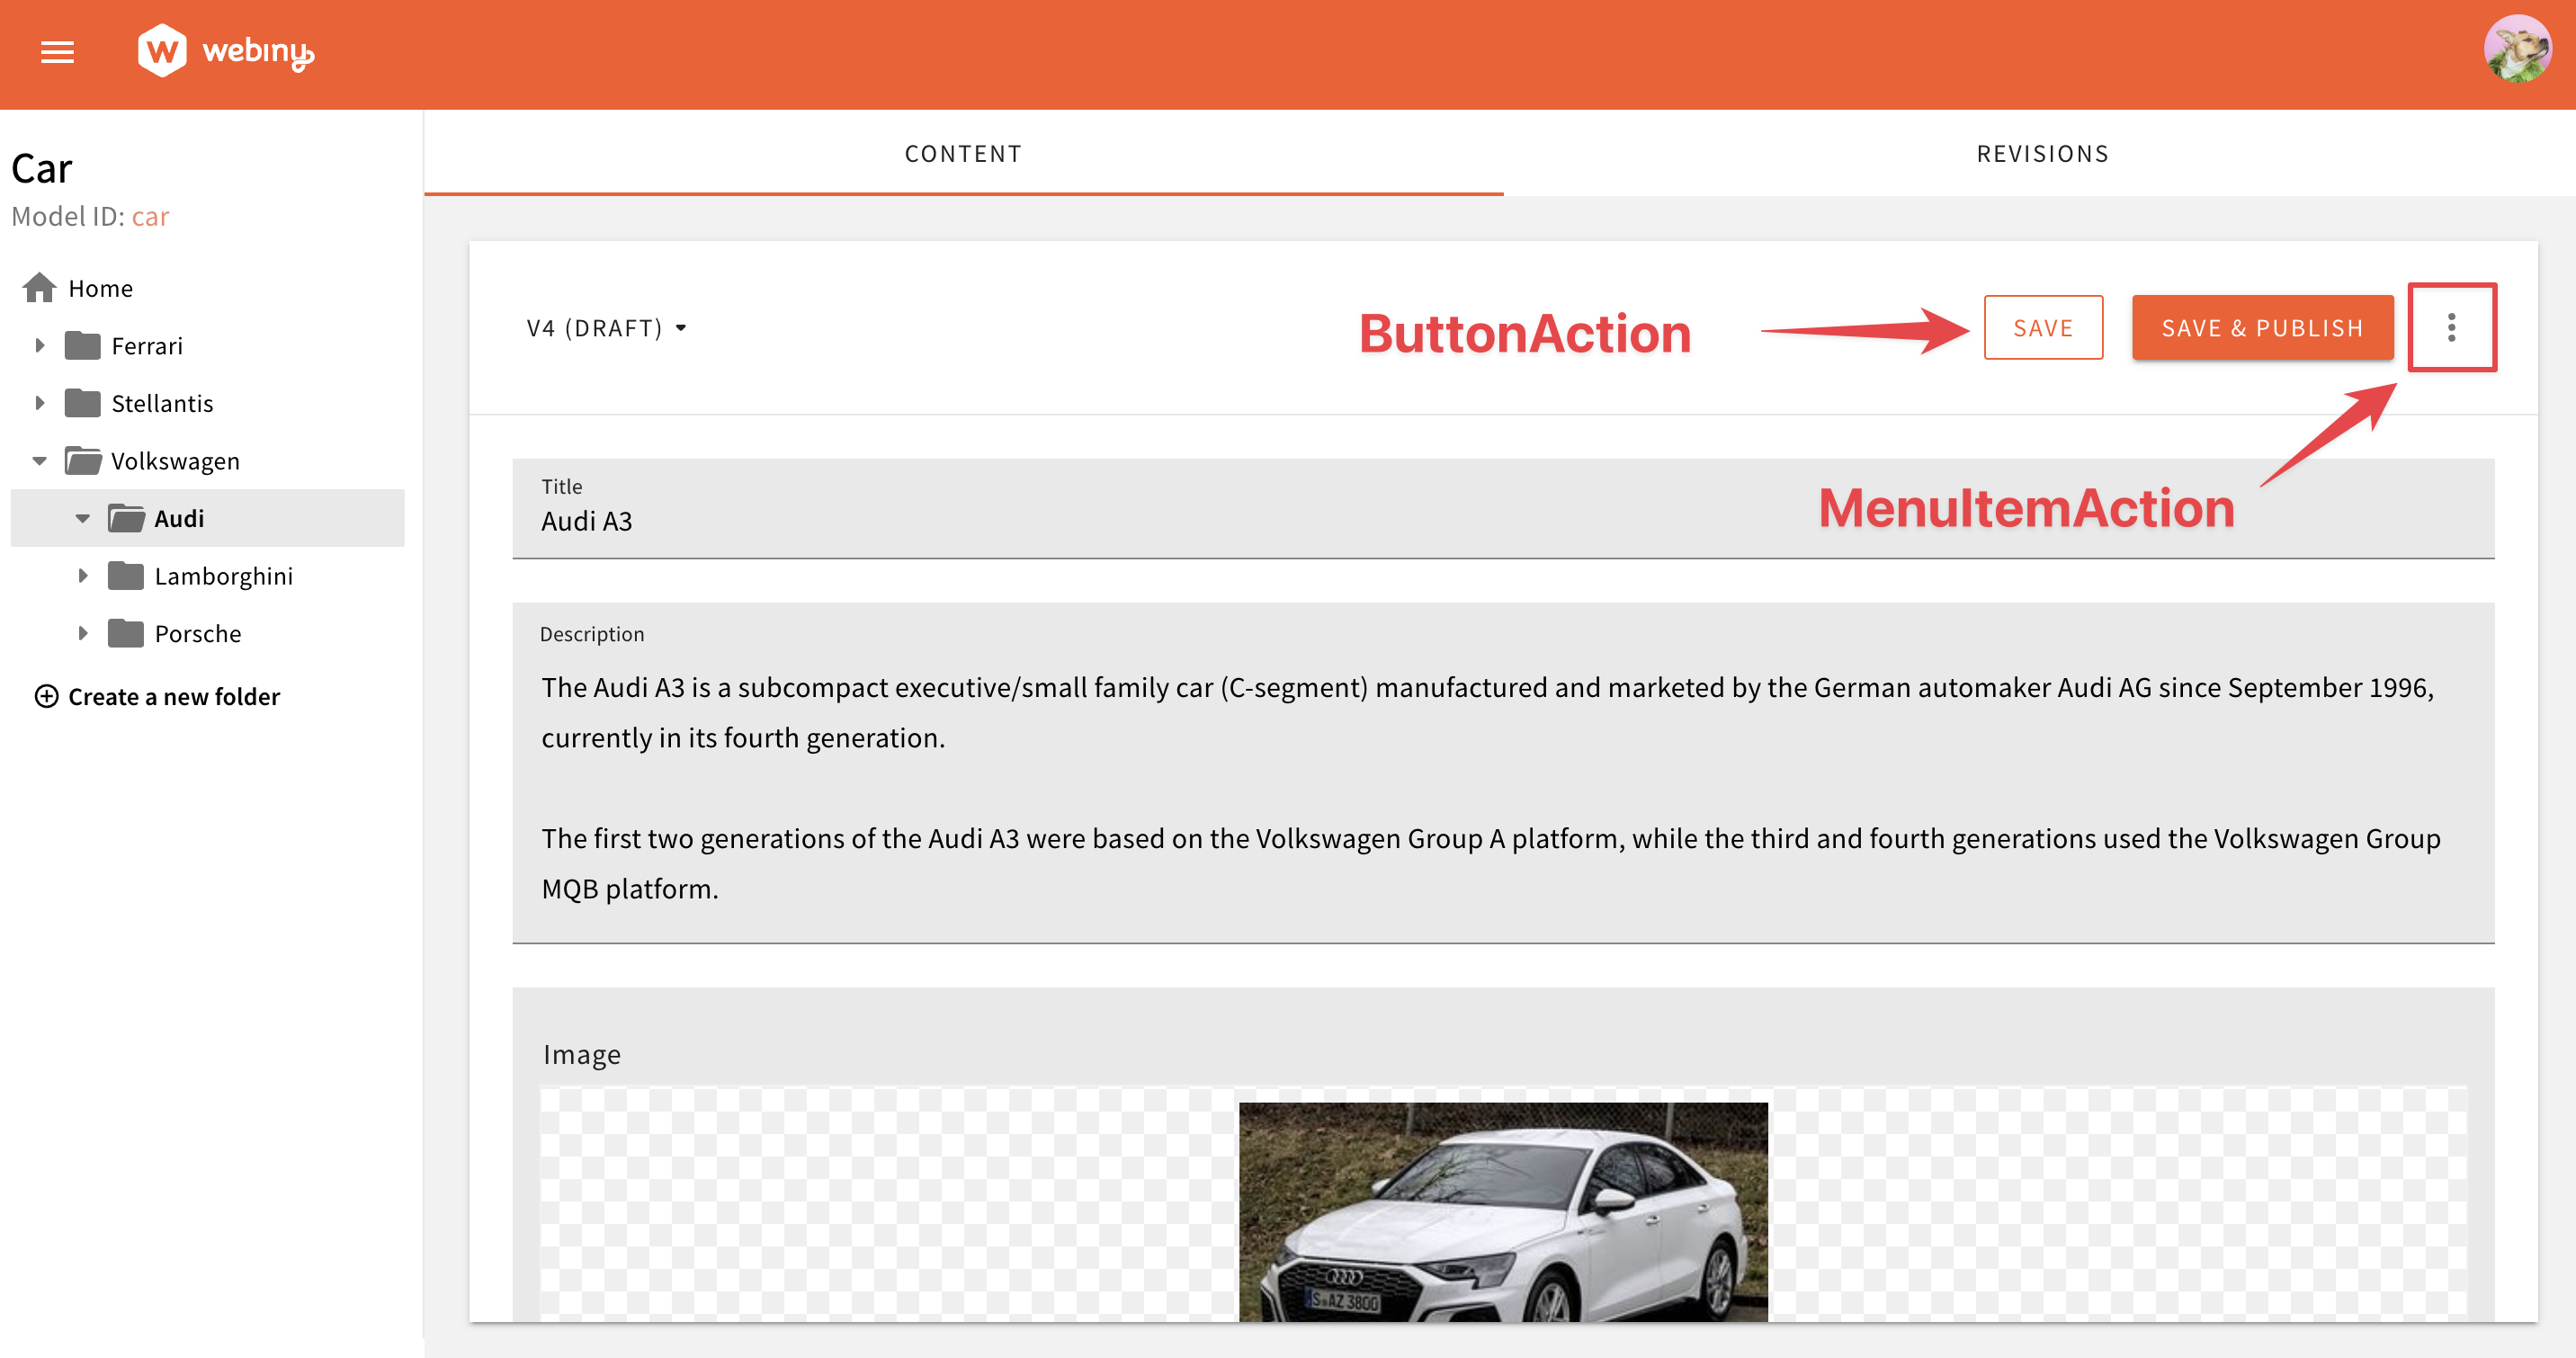Select the CONTENT tab
2576x1358 pixels.
(962, 152)
